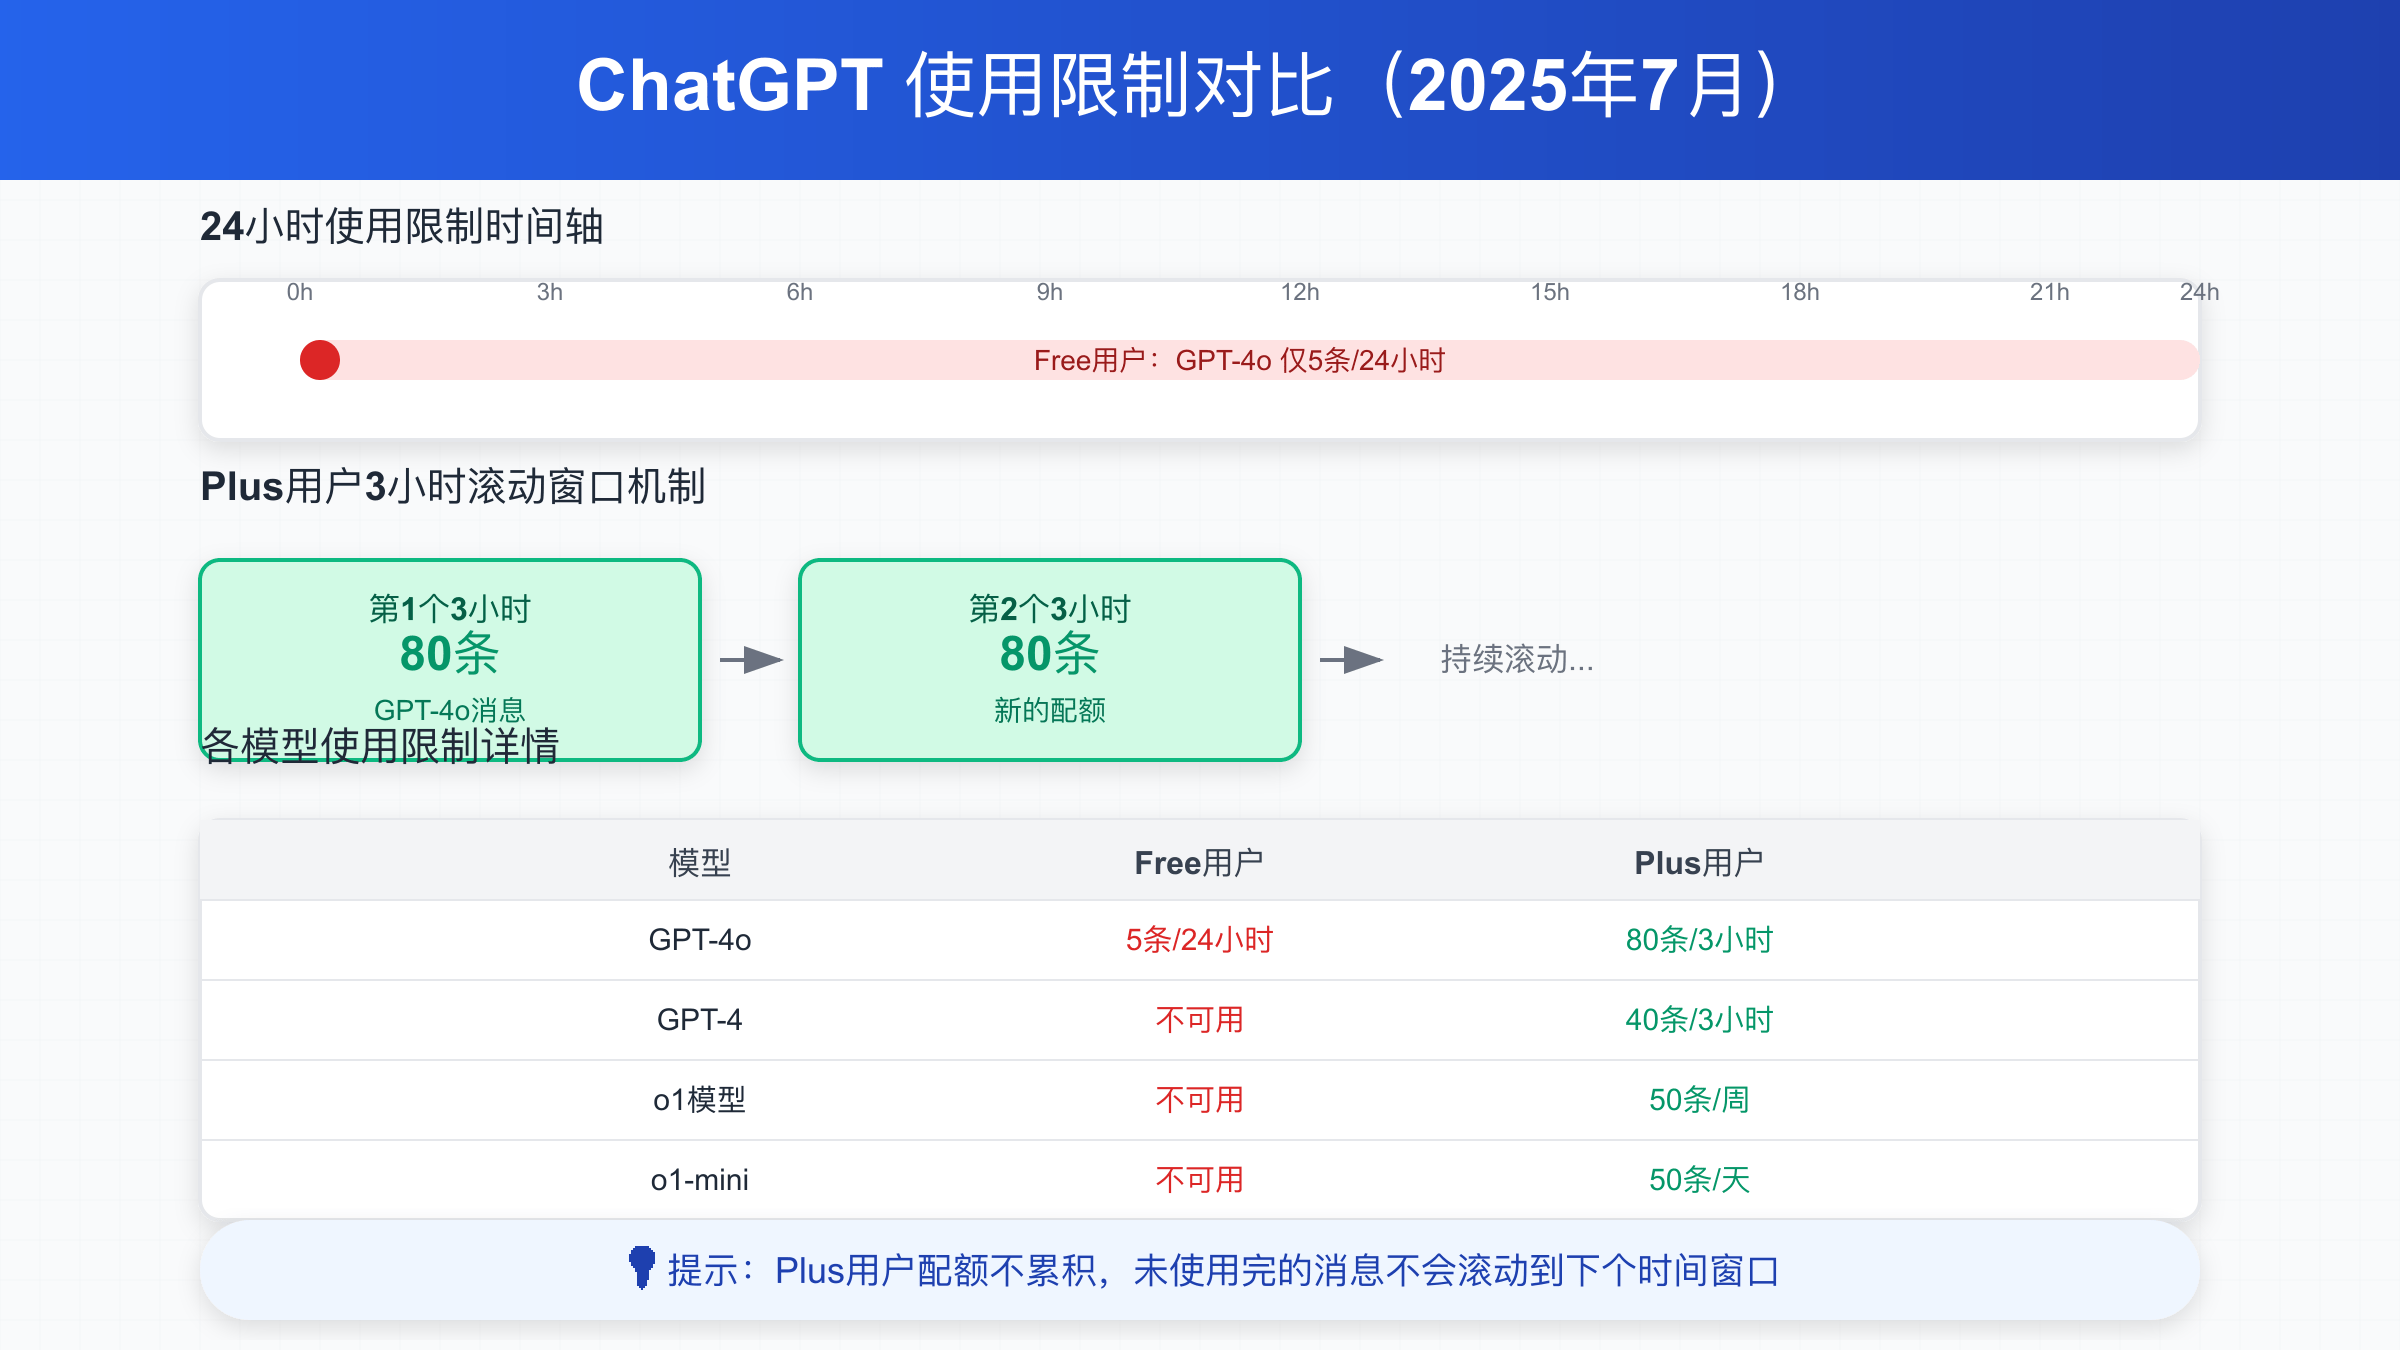Click the '18h' timeline label

[x=1800, y=292]
